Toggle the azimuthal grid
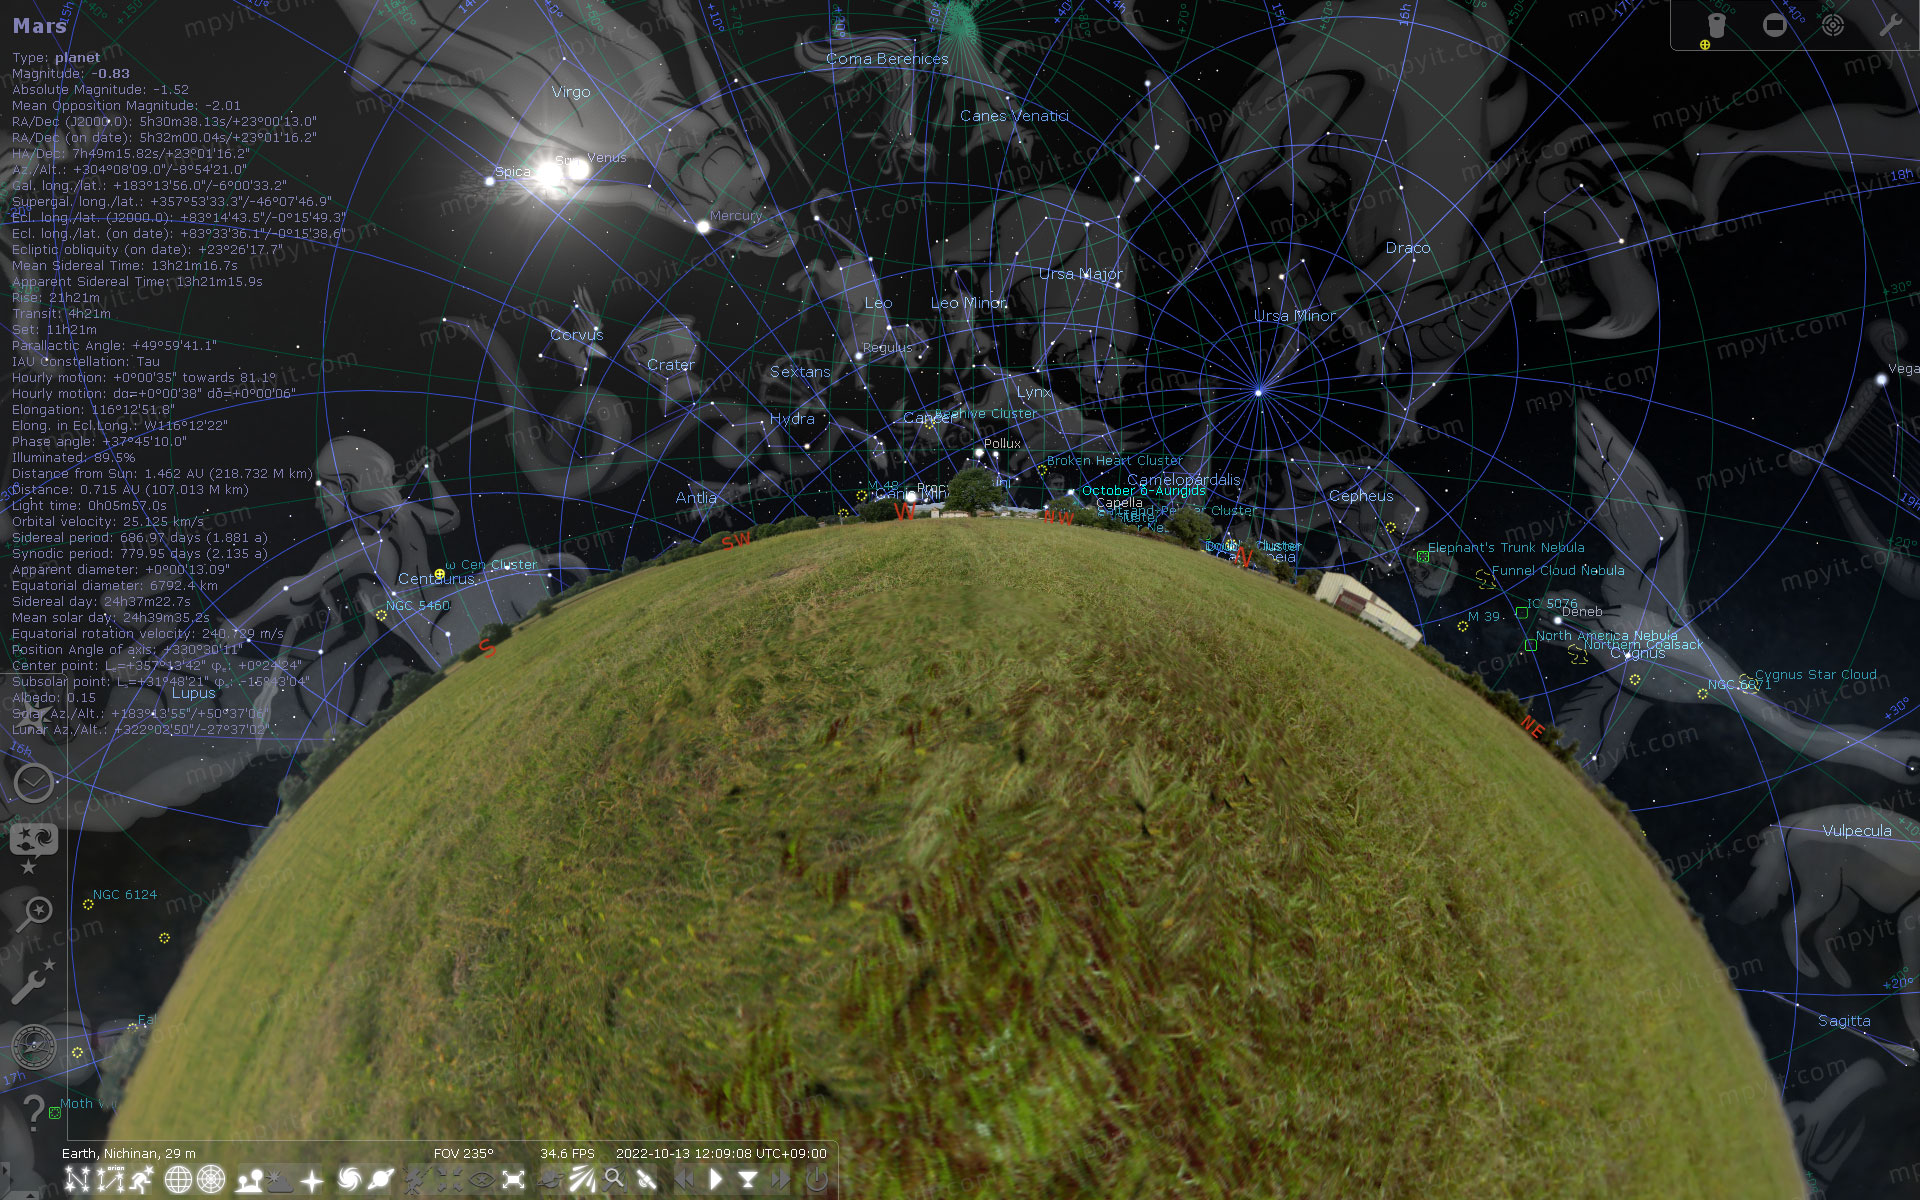This screenshot has height=1200, width=1920. tap(211, 1179)
